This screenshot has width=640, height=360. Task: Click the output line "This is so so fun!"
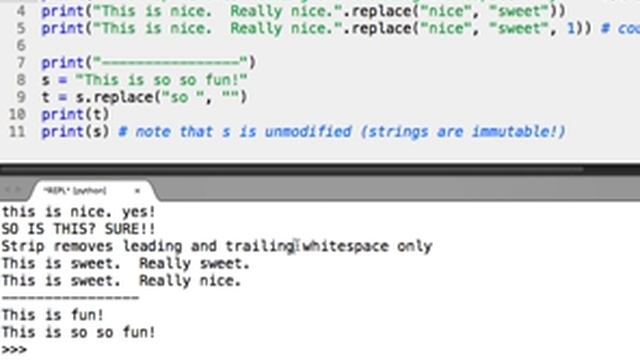79,332
